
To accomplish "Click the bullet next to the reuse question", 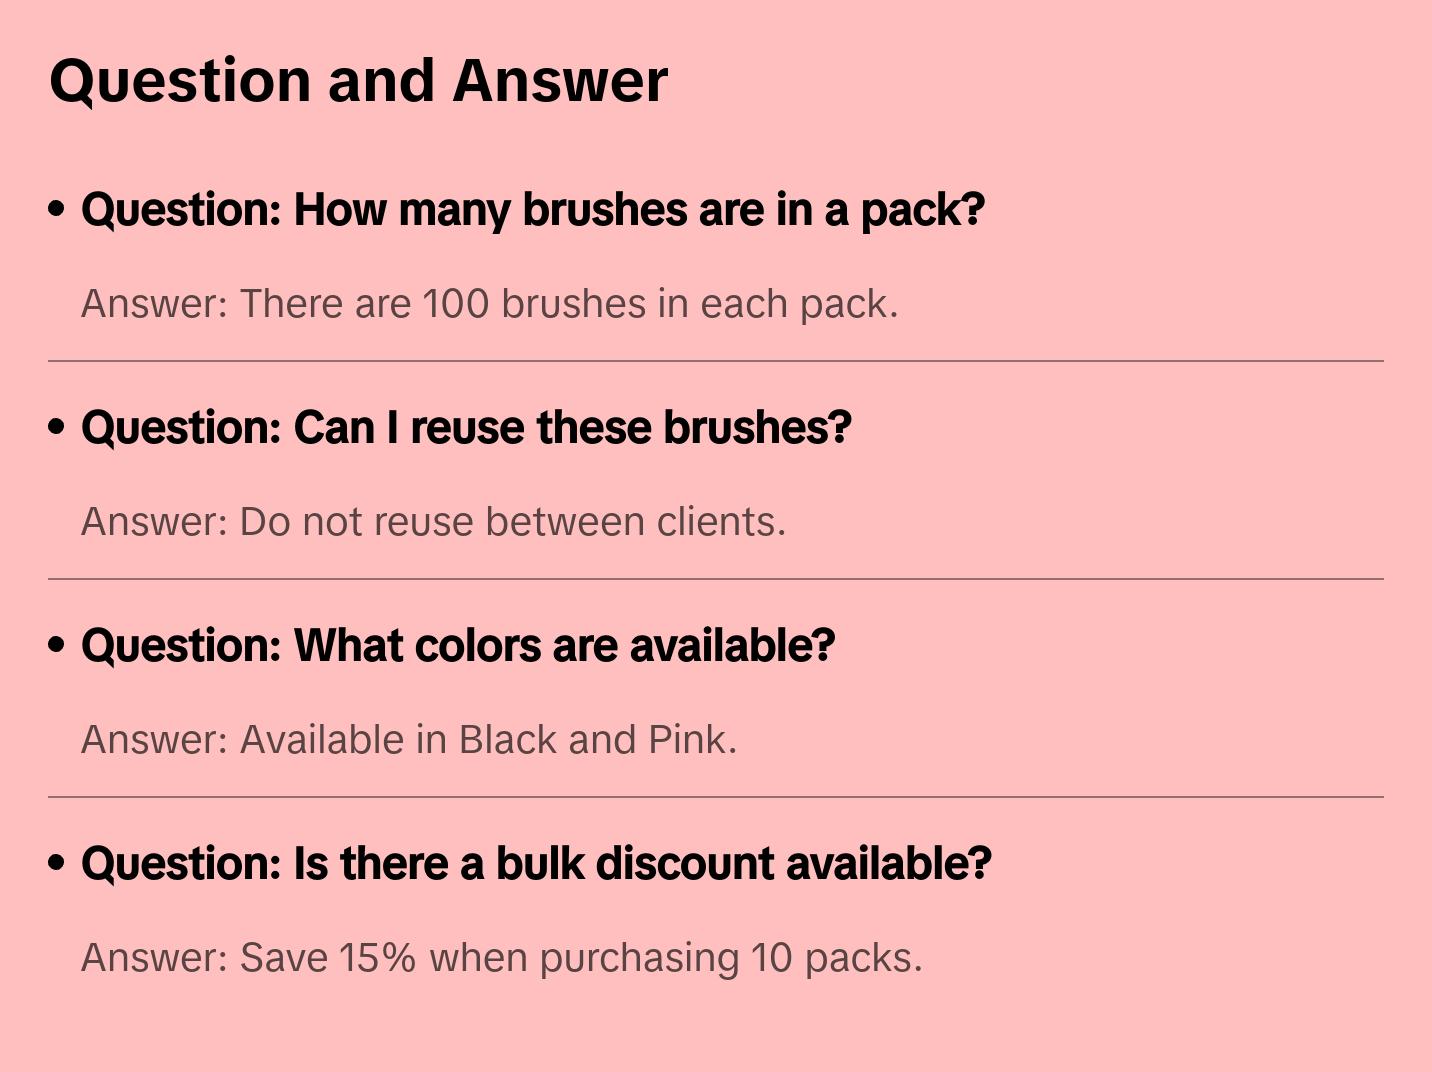I will (x=57, y=428).
